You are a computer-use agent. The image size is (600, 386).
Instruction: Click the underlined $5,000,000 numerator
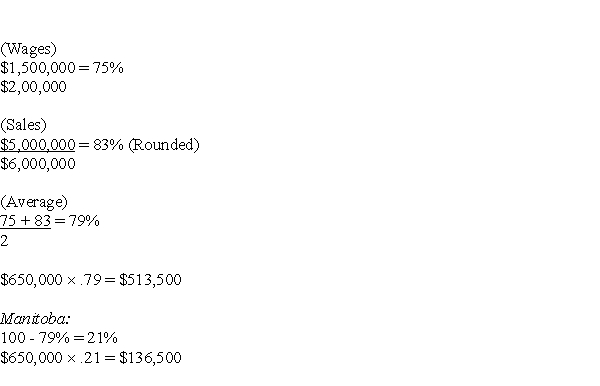tap(38, 145)
